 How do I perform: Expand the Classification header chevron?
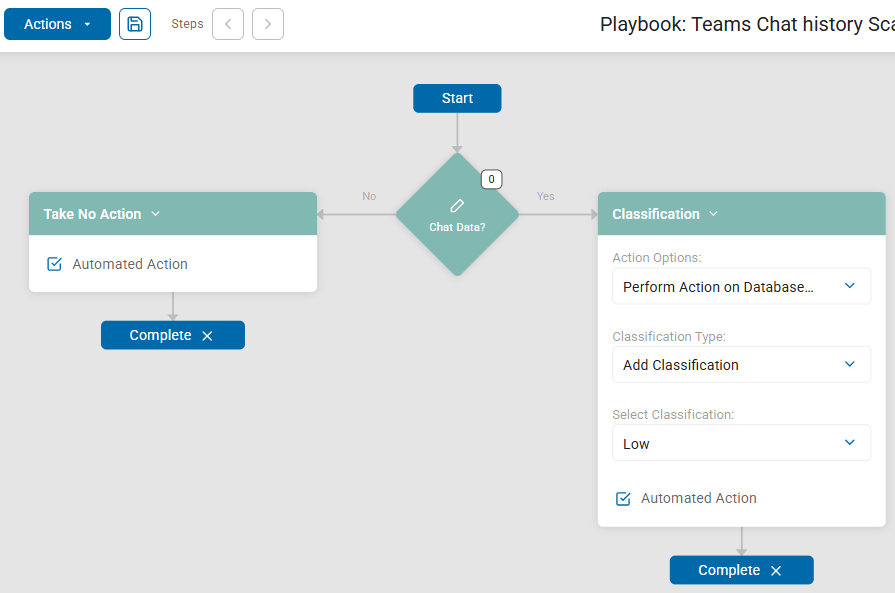(714, 214)
